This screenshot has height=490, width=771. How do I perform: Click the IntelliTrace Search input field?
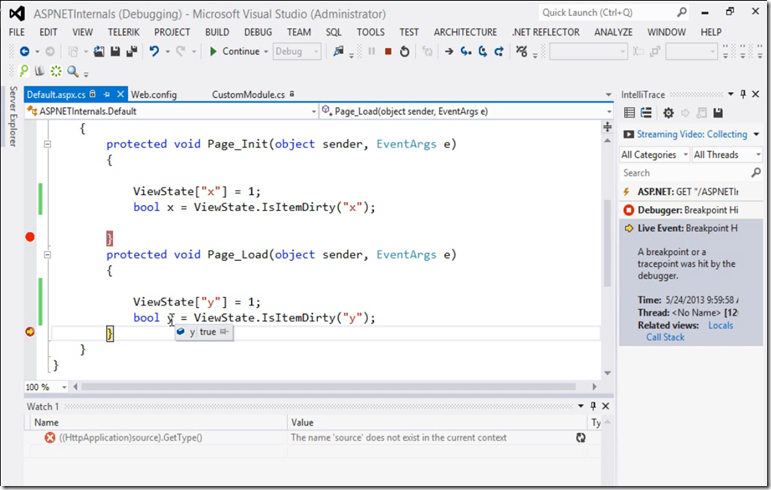pyautogui.click(x=685, y=173)
